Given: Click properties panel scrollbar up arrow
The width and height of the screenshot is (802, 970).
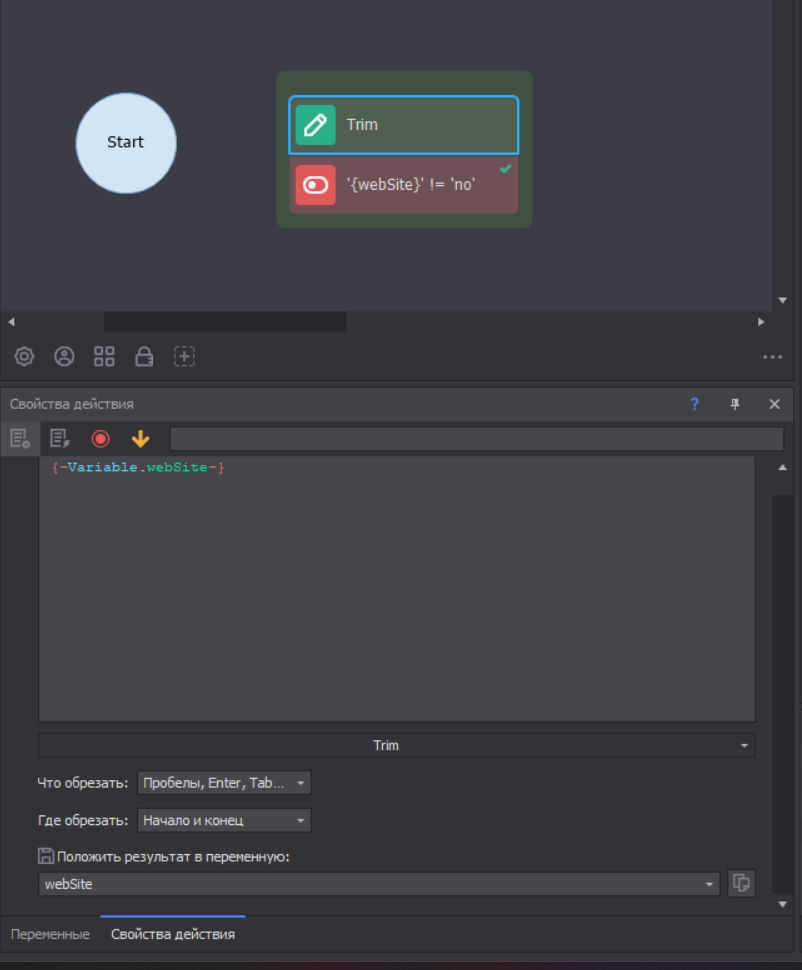Looking at the screenshot, I should tap(783, 468).
